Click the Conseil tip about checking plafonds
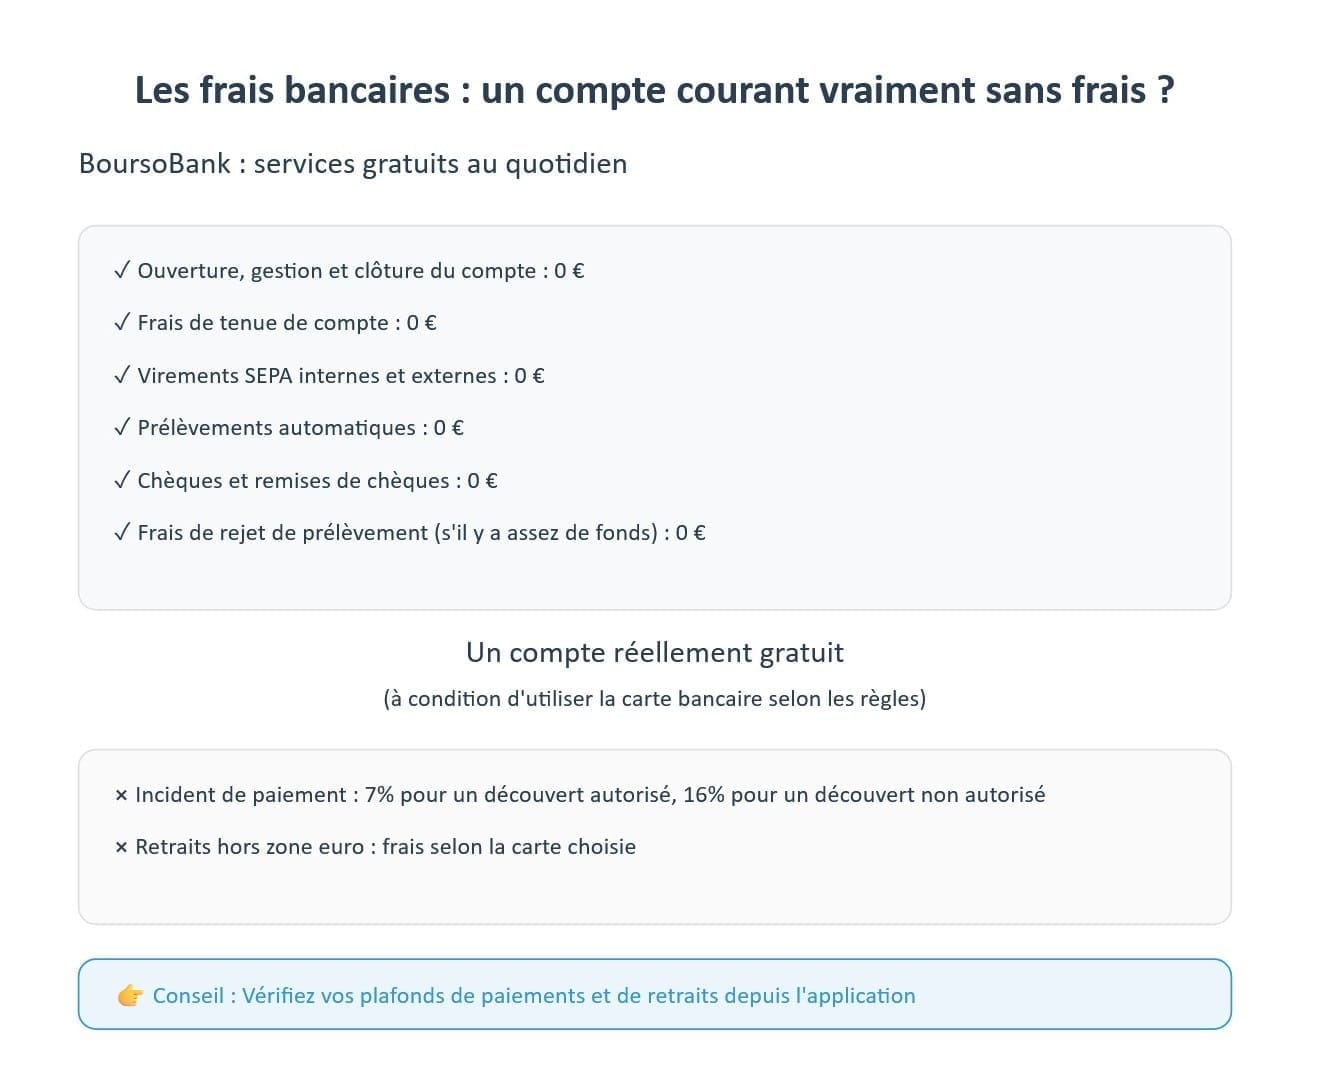The image size is (1320, 1080). [x=534, y=996]
